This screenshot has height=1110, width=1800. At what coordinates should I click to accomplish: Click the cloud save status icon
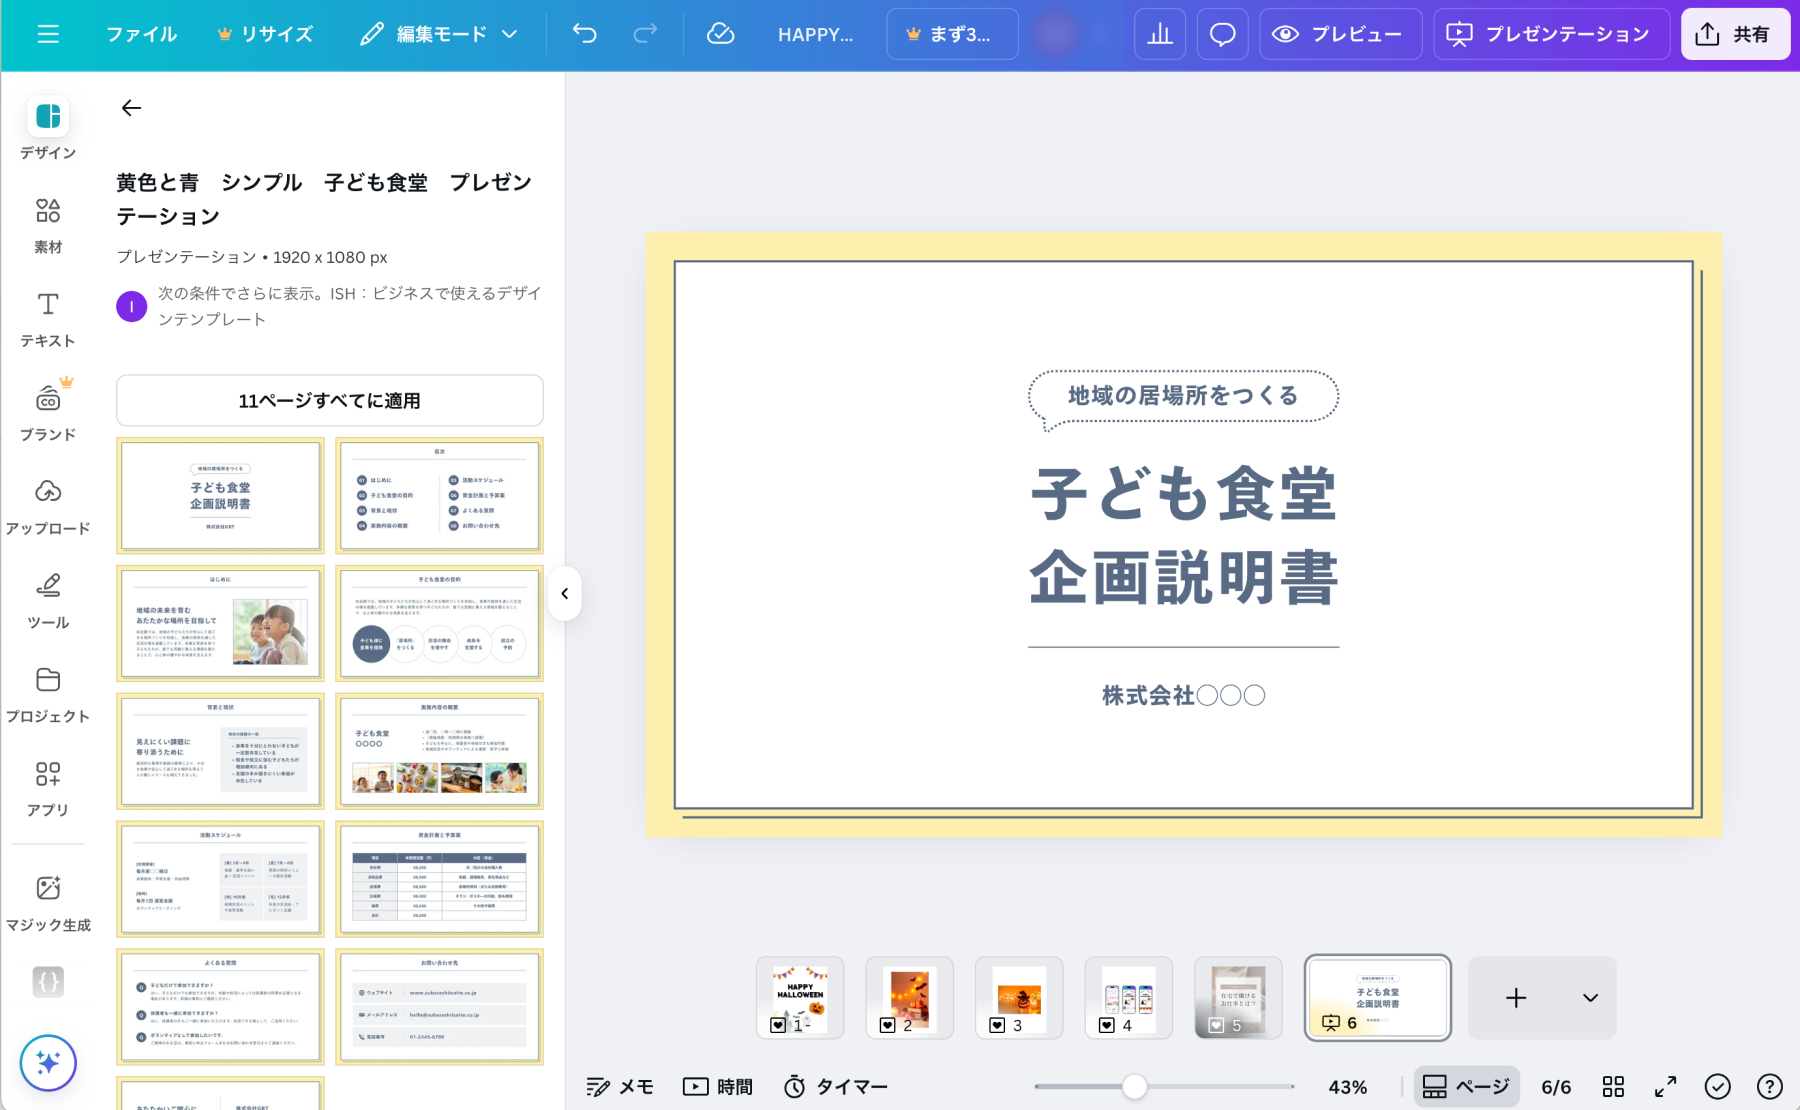pyautogui.click(x=720, y=34)
